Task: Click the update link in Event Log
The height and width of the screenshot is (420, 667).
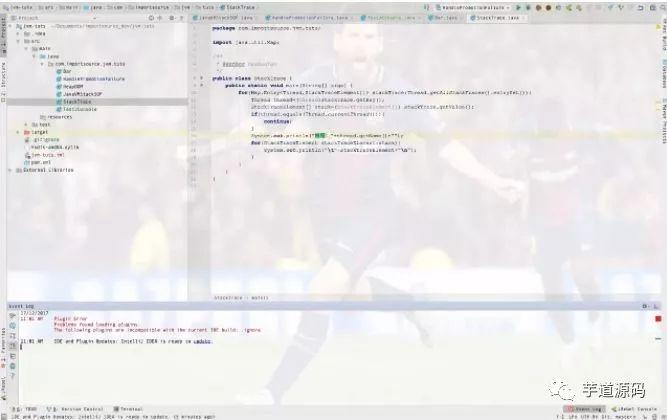Action: 203,341
